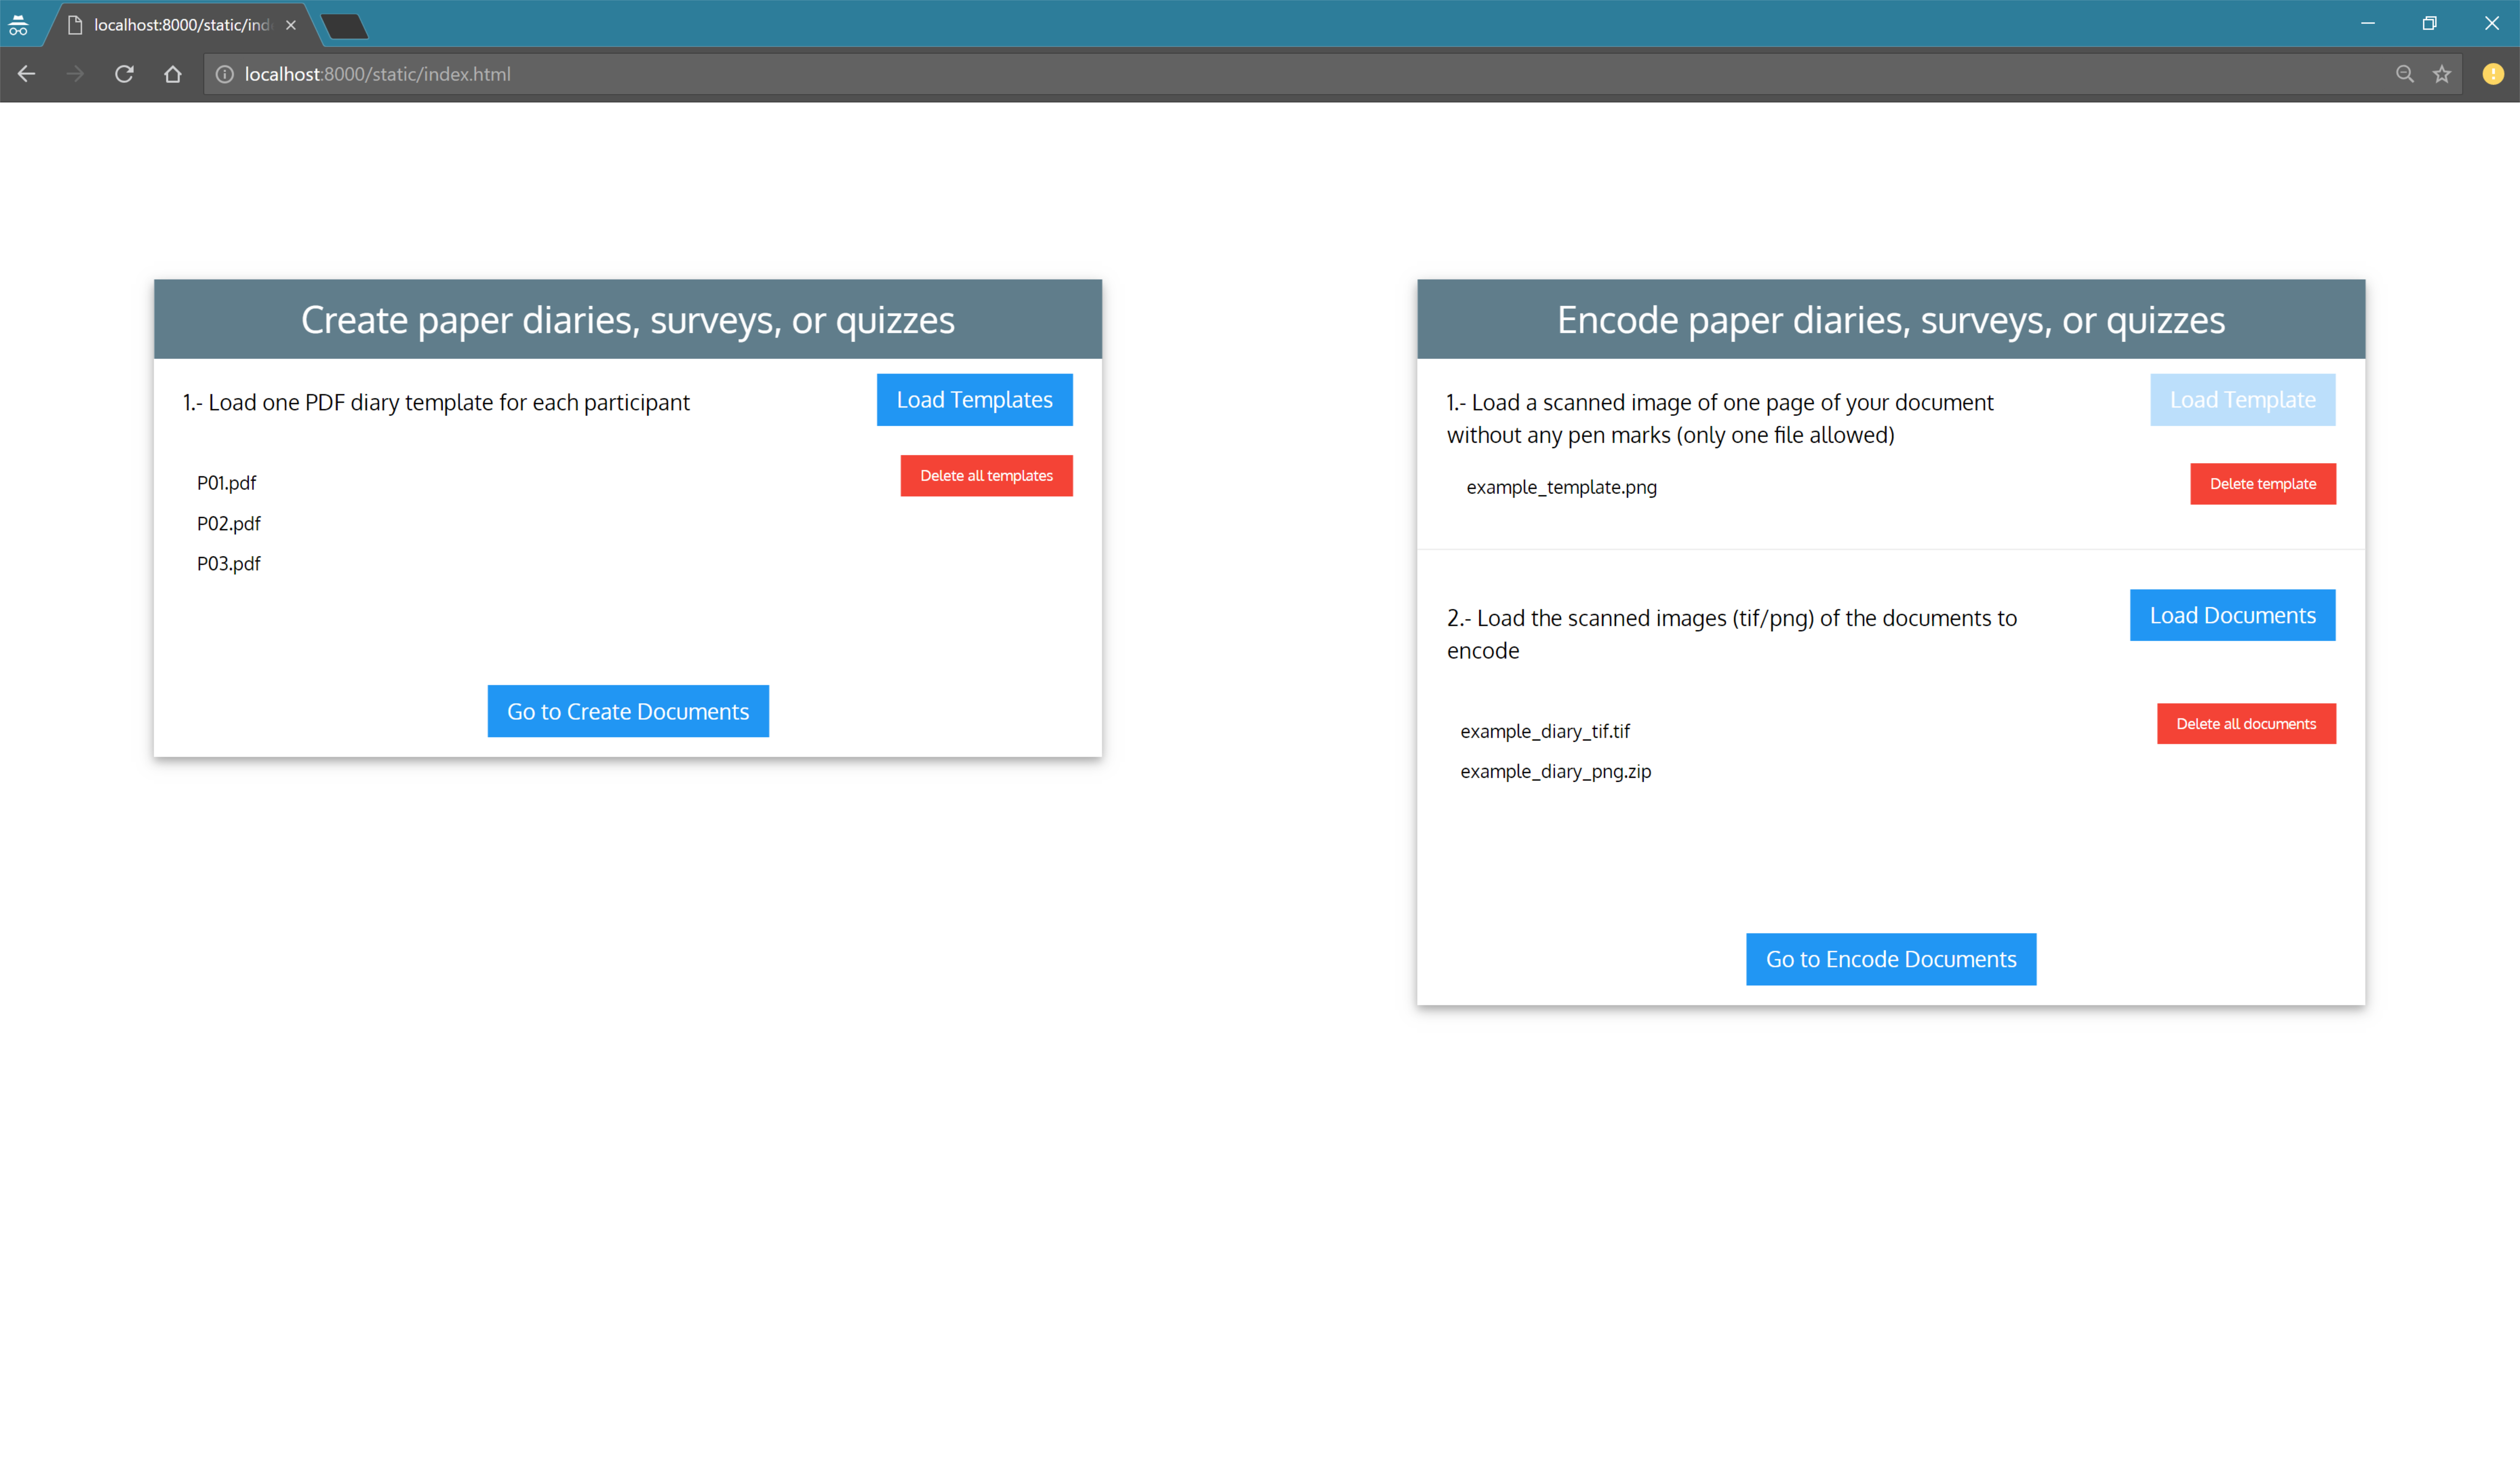Click Go to Create Documents
Image resolution: width=2520 pixels, height=1465 pixels.
click(x=628, y=711)
